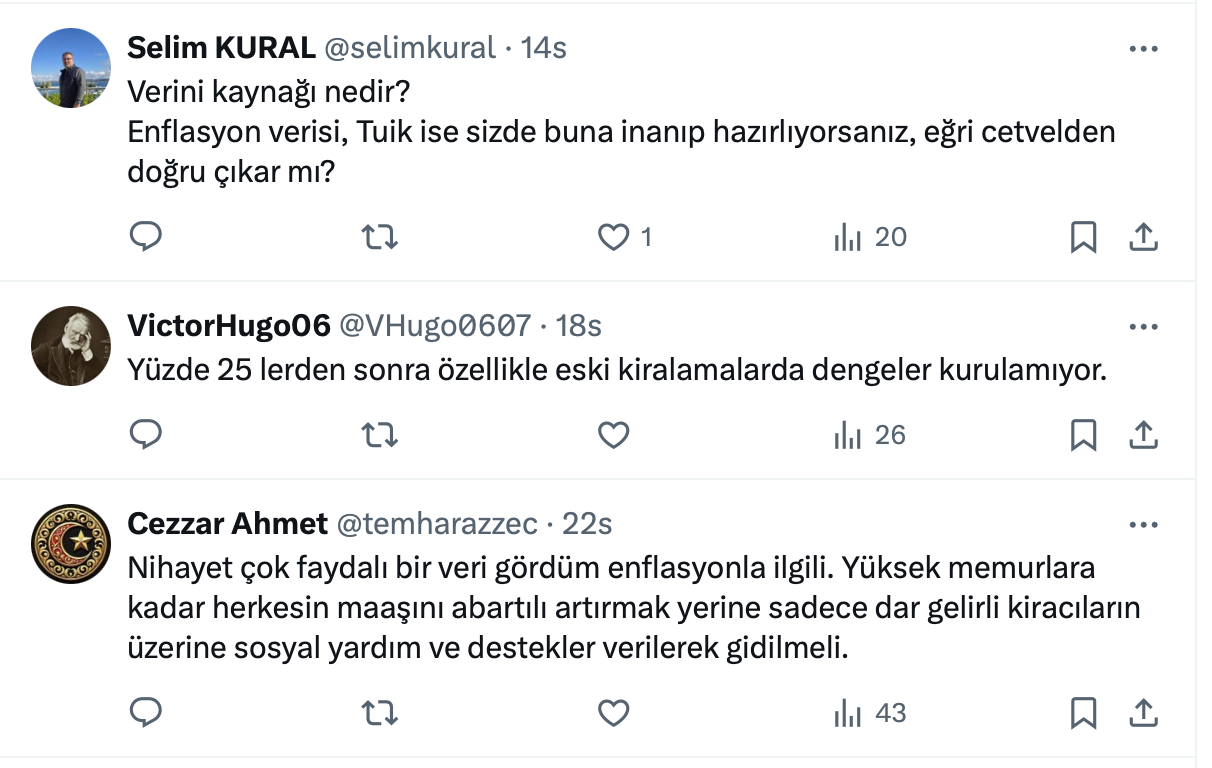Retweet Cezzar Ahmet's tweet
The height and width of the screenshot is (768, 1212).
380,713
